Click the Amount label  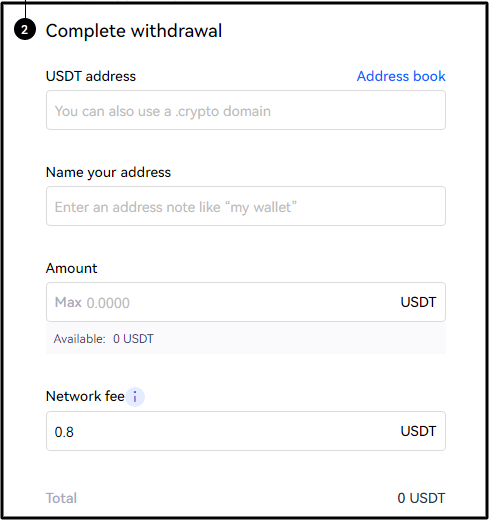[x=71, y=268]
